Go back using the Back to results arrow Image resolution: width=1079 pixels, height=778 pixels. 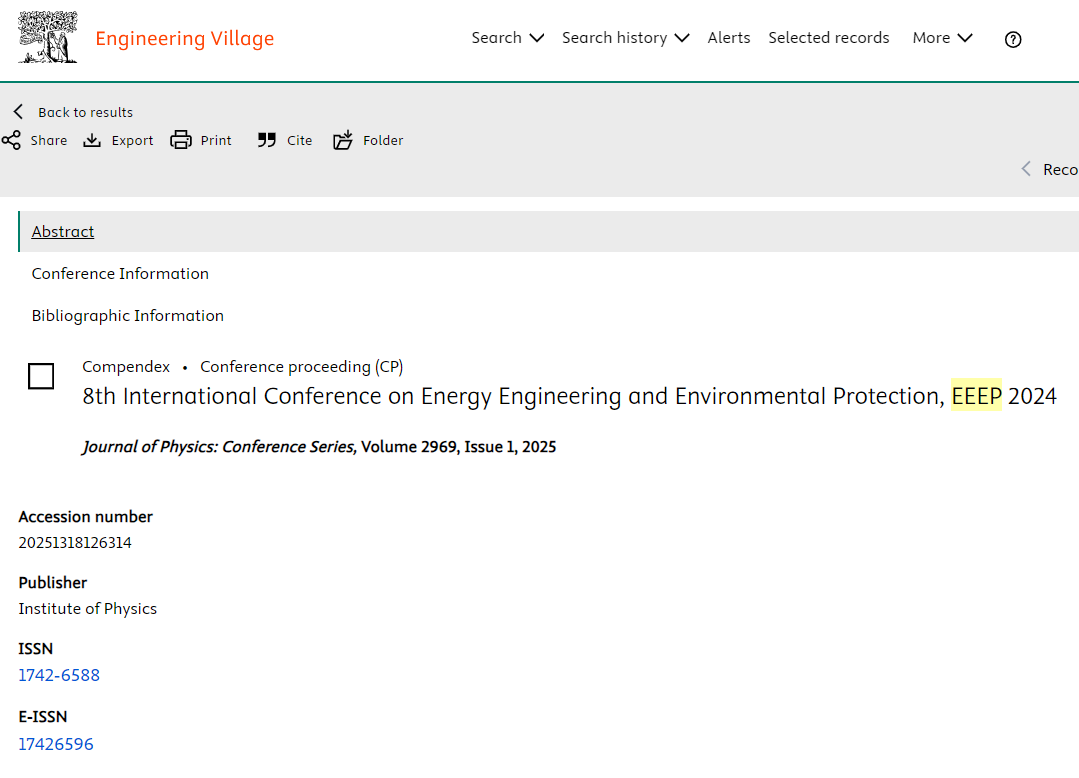[x=16, y=112]
